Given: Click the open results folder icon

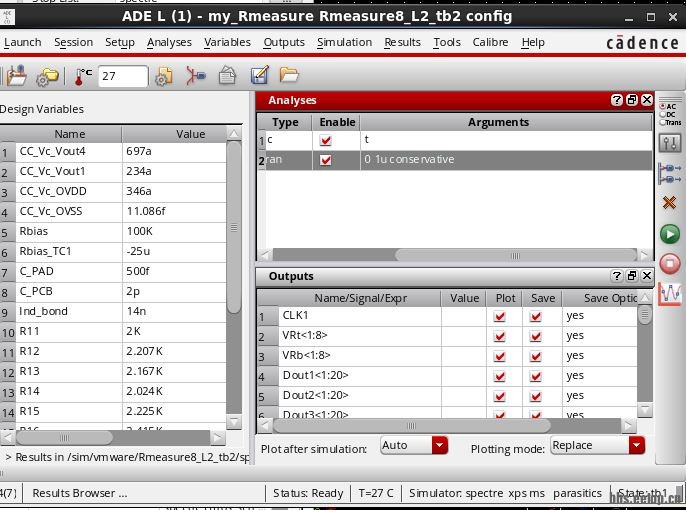Looking at the screenshot, I should click(289, 75).
